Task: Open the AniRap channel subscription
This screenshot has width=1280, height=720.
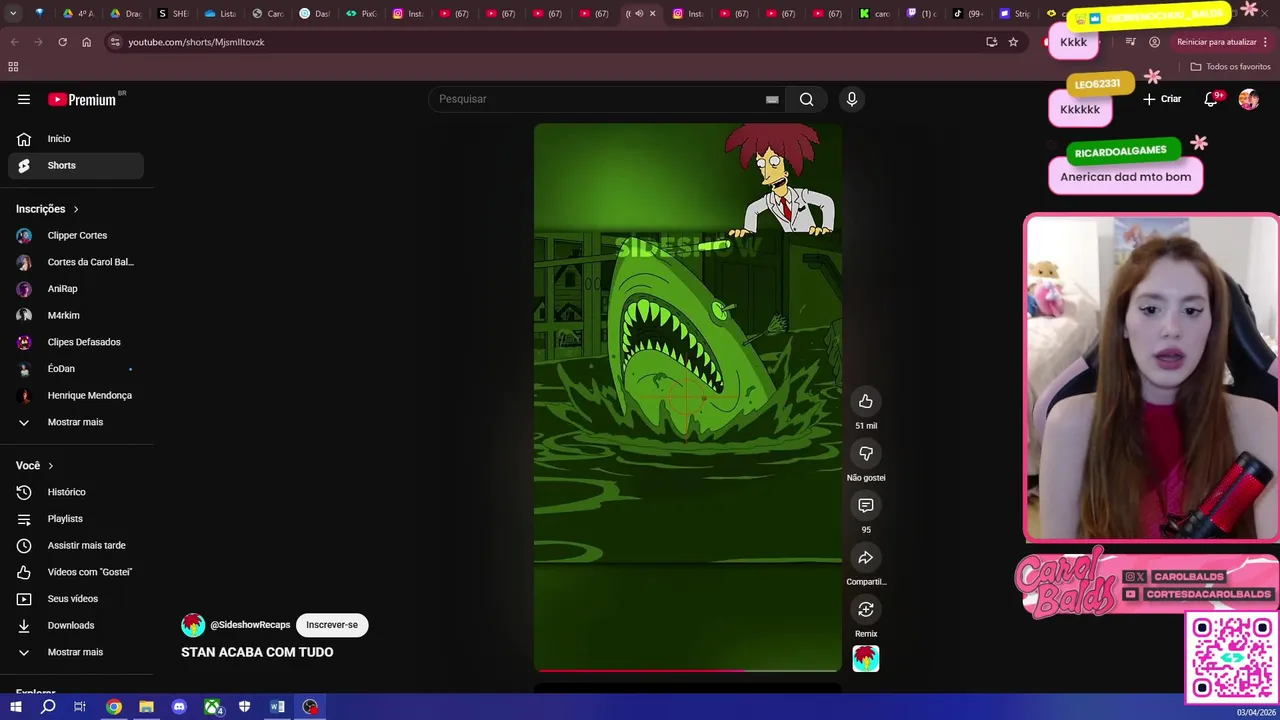Action: click(x=76, y=289)
